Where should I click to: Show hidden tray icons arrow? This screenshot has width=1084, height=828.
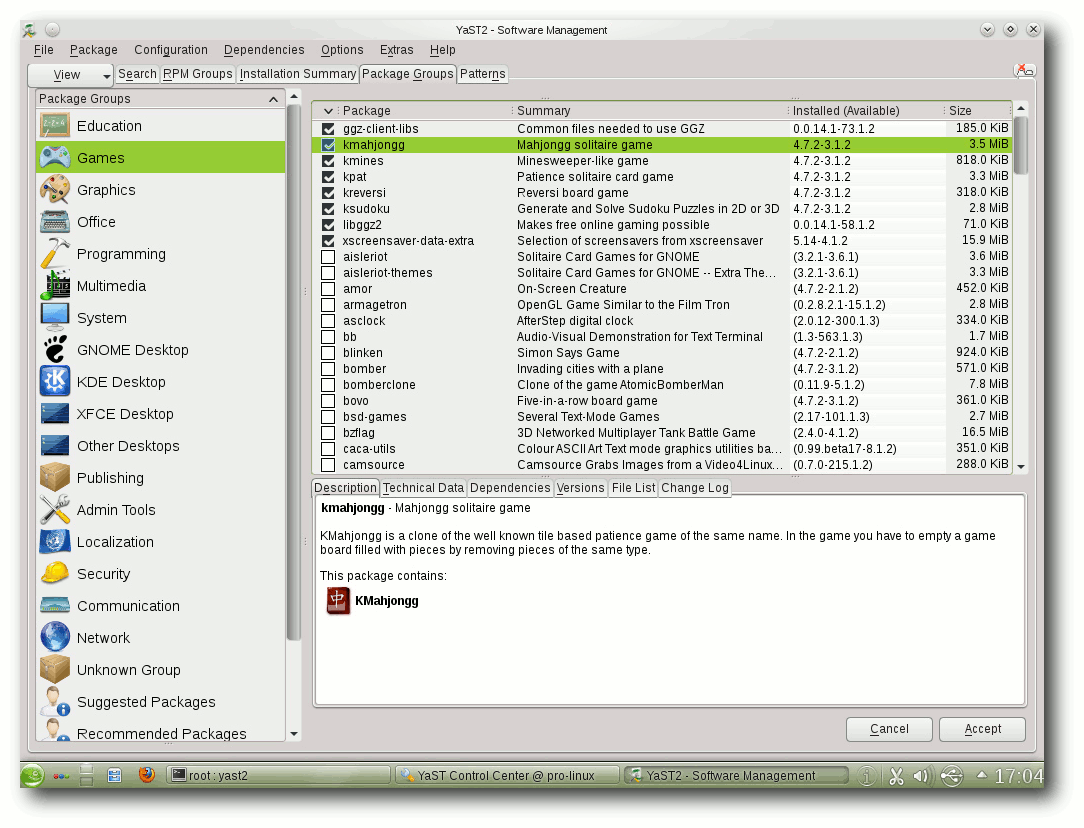tap(981, 775)
